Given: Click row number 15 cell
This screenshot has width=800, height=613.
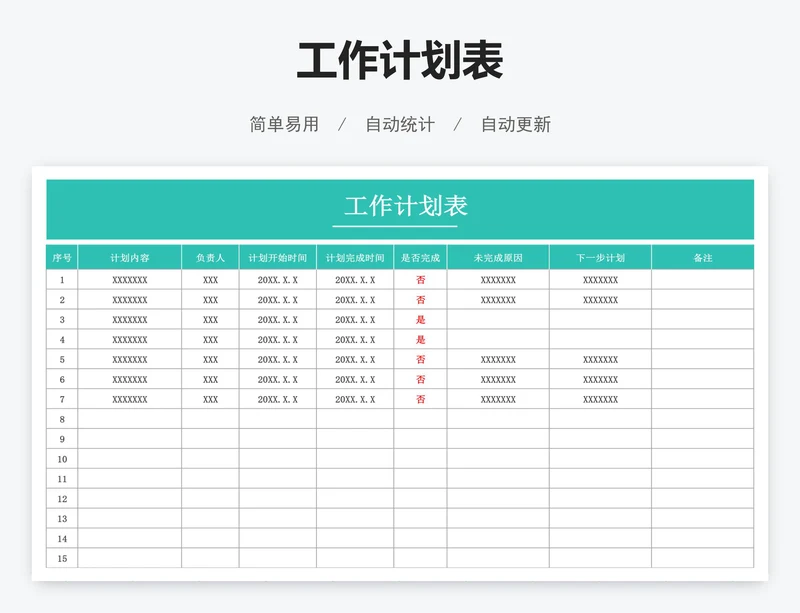Looking at the screenshot, I should 62,558.
